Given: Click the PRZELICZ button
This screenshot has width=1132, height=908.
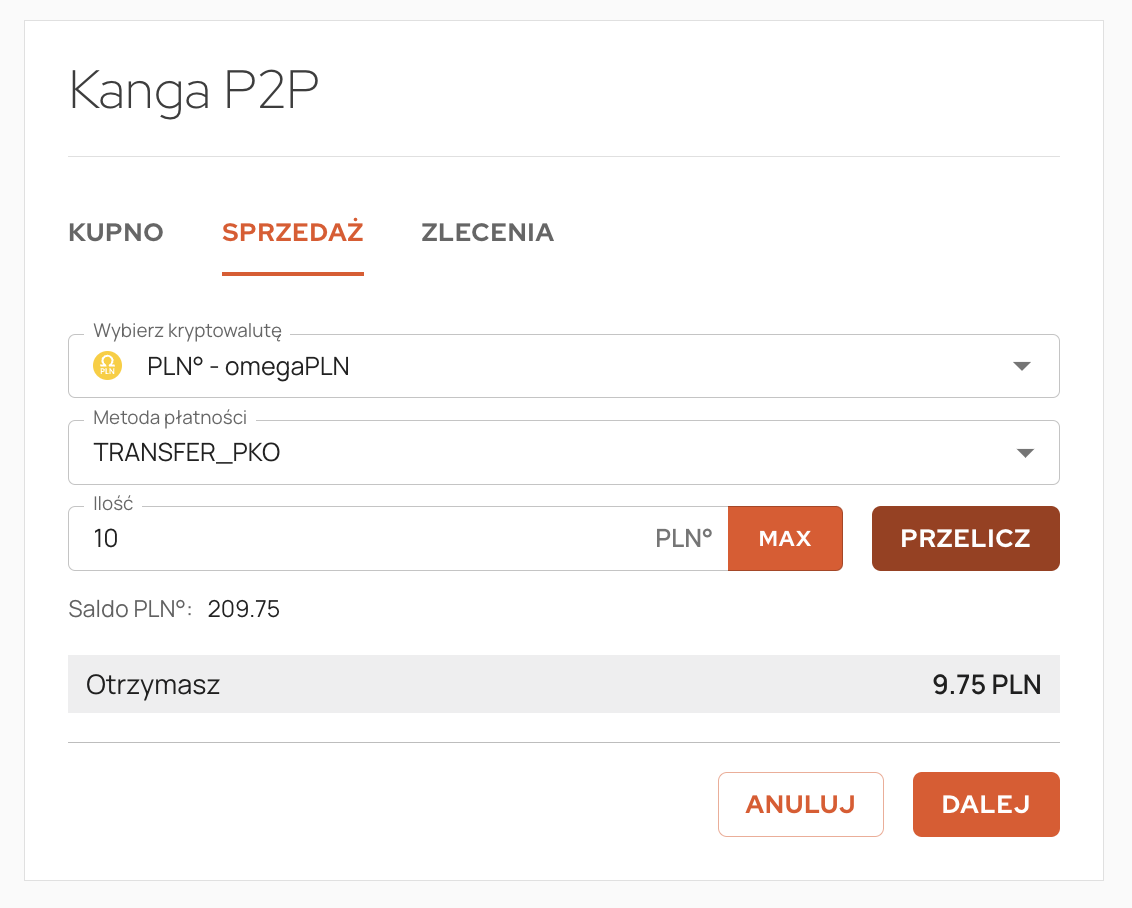Looking at the screenshot, I should tap(965, 539).
